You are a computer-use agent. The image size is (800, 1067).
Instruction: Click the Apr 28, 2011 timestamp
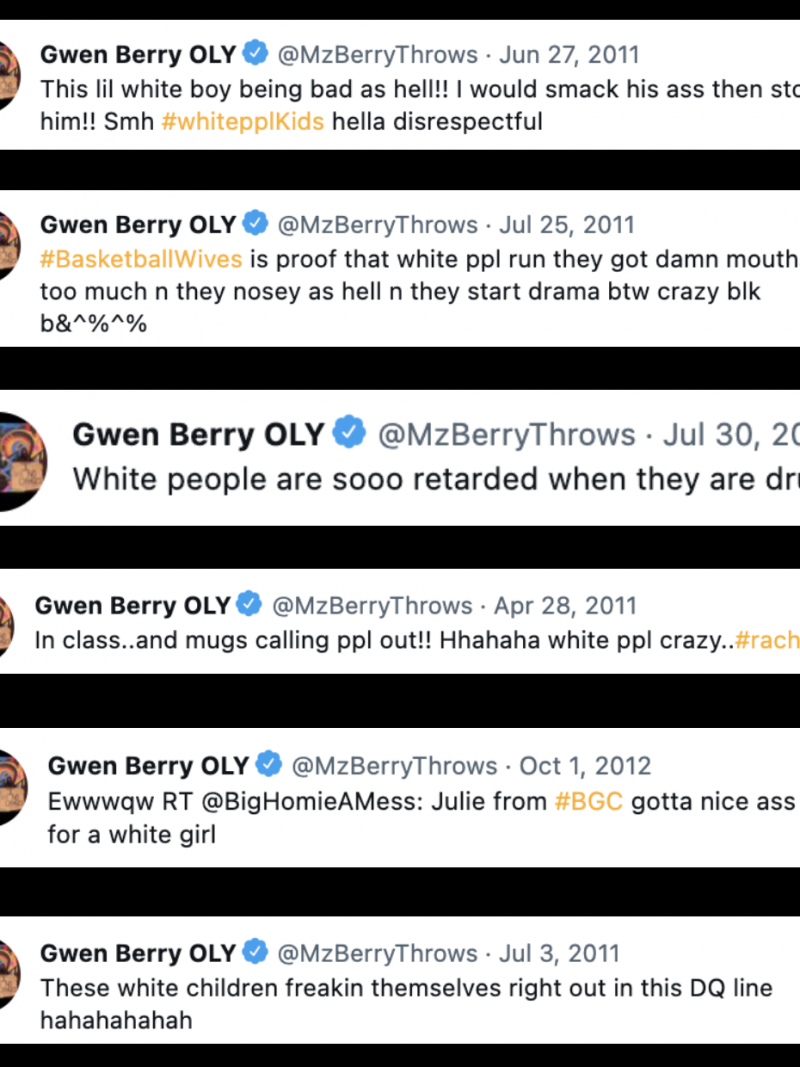(565, 605)
